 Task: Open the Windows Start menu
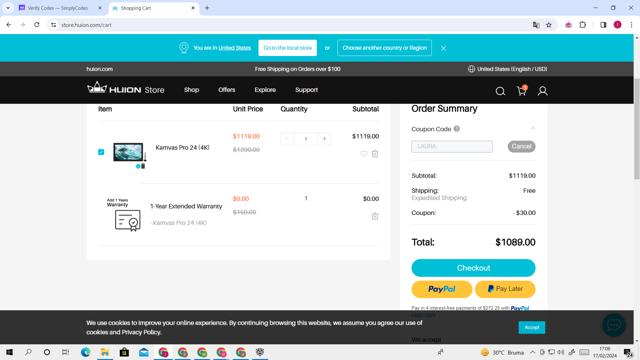(x=9, y=352)
